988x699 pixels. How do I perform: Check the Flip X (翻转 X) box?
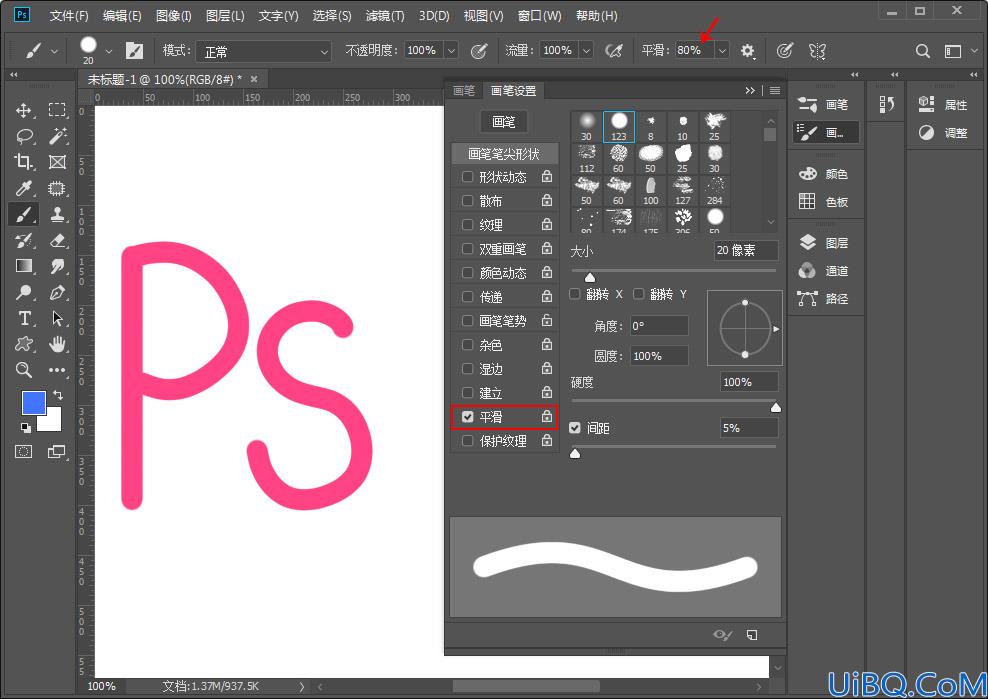tap(575, 294)
